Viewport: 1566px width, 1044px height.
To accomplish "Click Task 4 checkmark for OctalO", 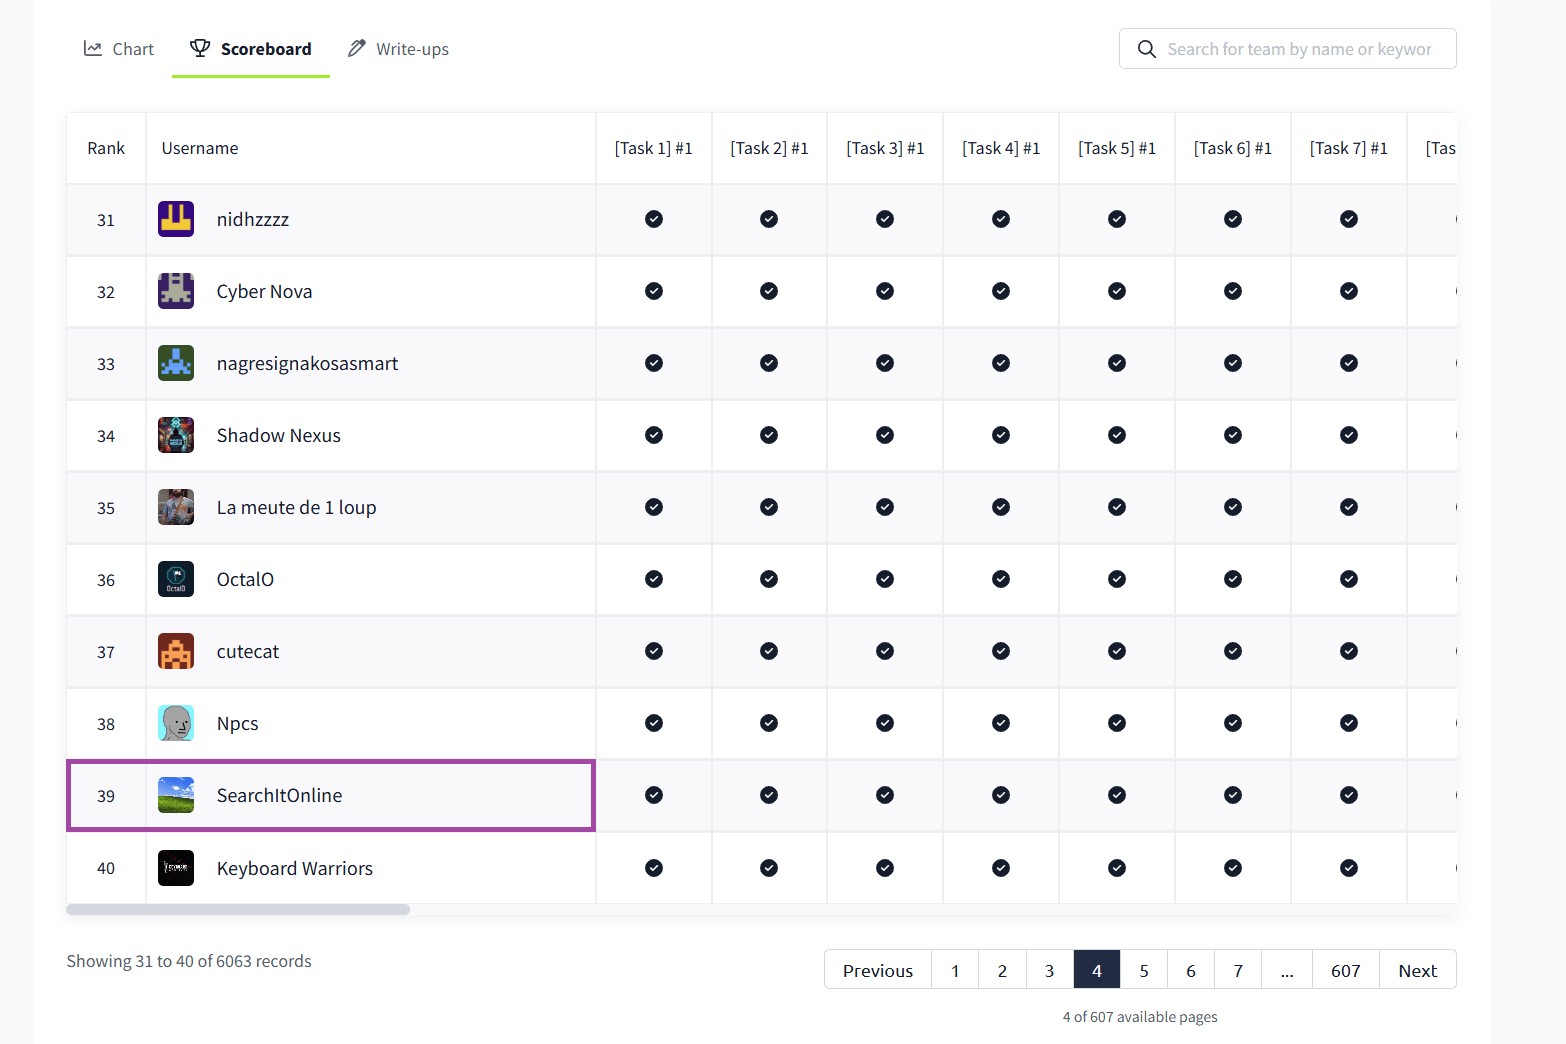I will click(x=1001, y=579).
